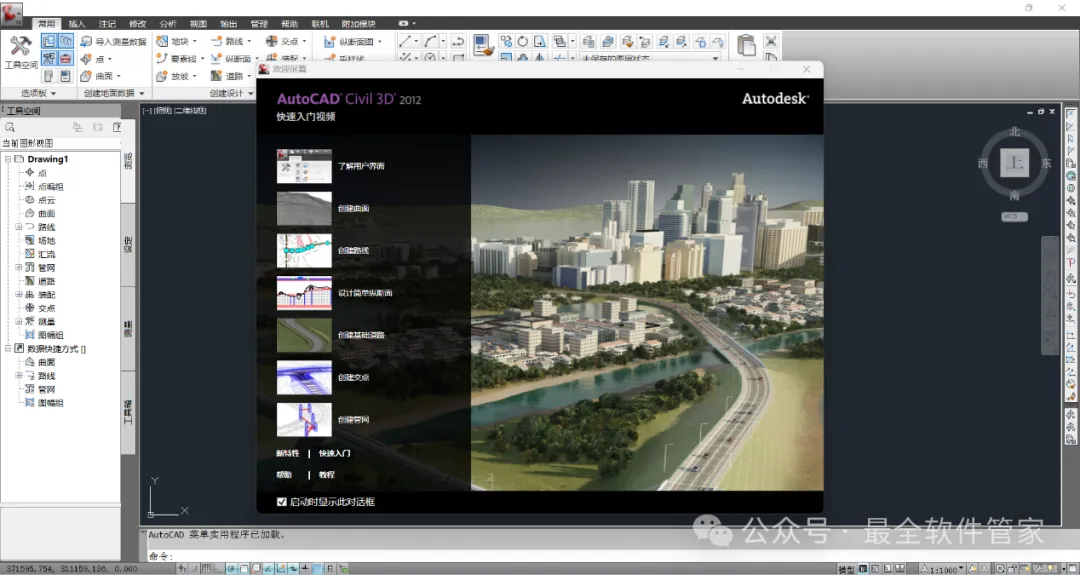Click the Line draw tool icon
Screen dimensions: 1080x575
tap(405, 41)
